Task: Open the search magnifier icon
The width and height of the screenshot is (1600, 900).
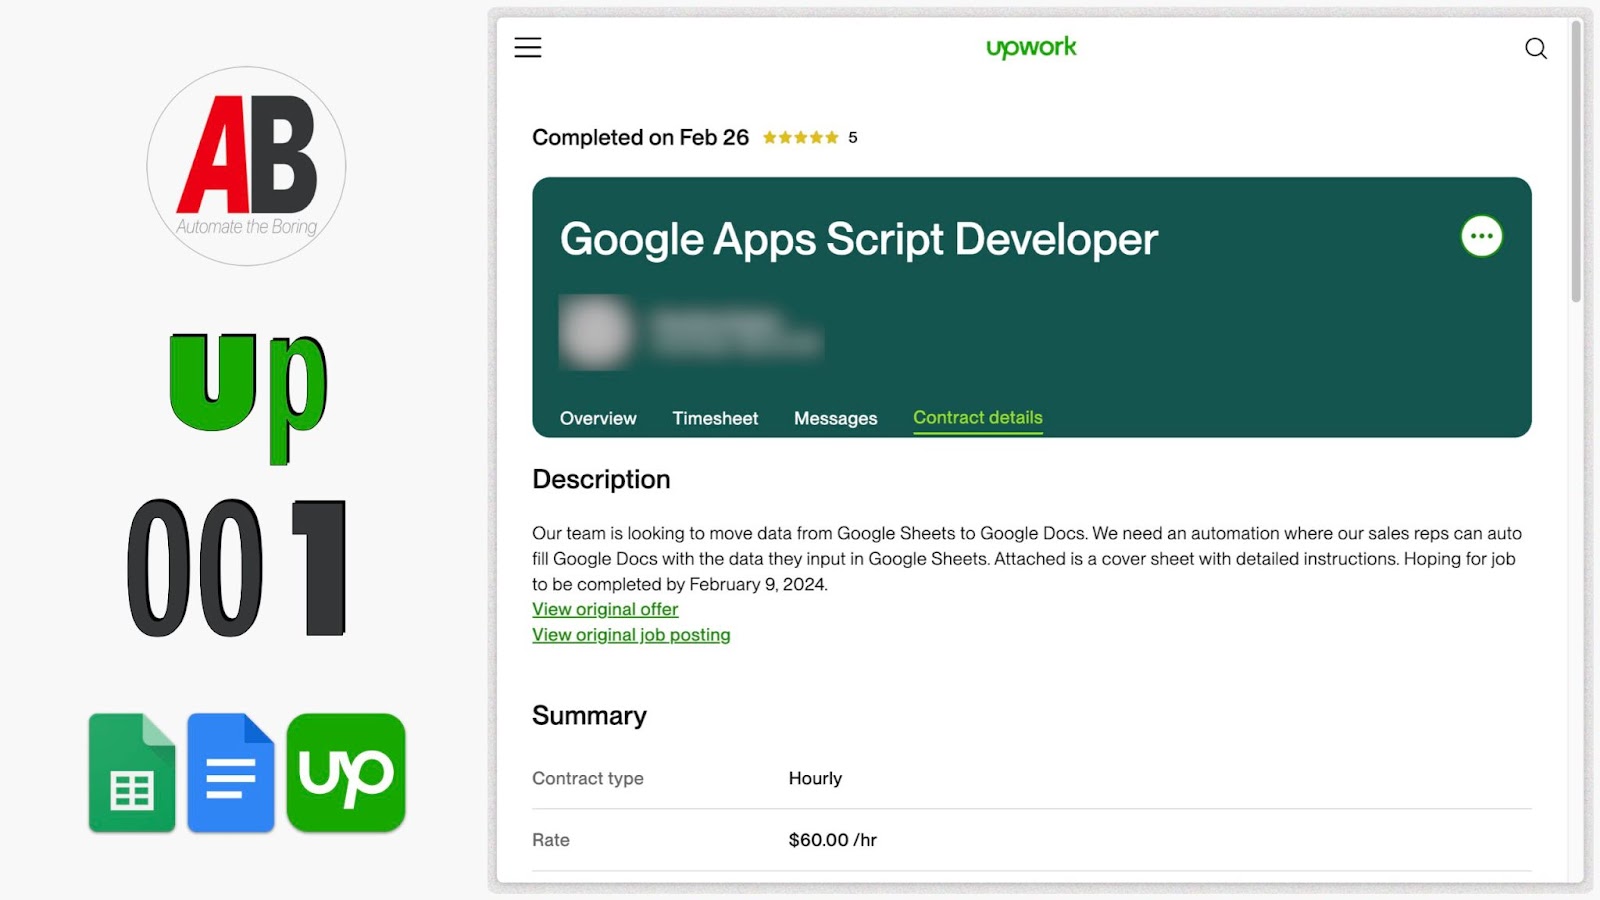Action: (x=1536, y=48)
